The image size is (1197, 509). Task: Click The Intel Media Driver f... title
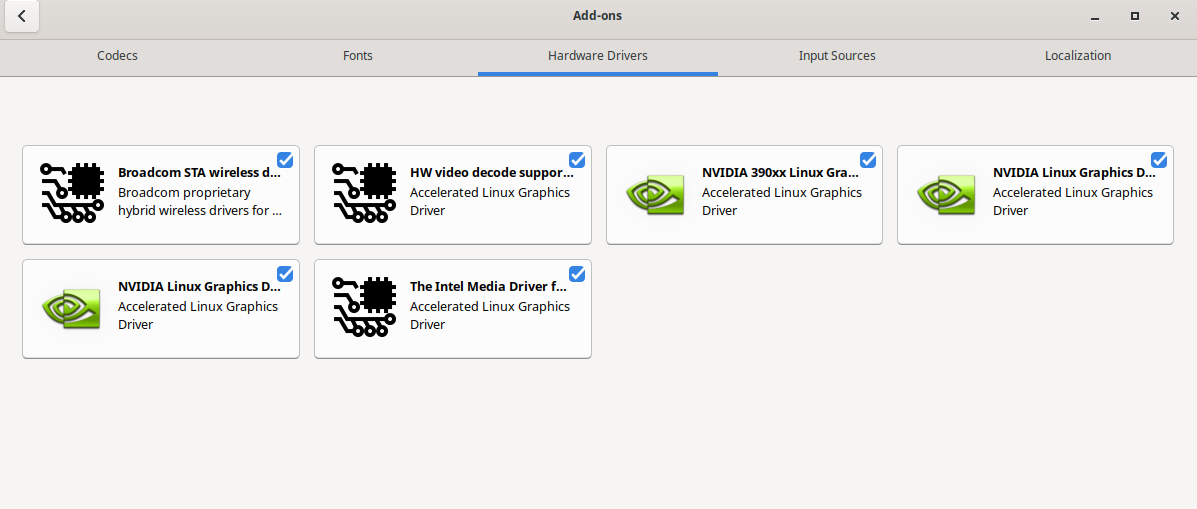[489, 287]
